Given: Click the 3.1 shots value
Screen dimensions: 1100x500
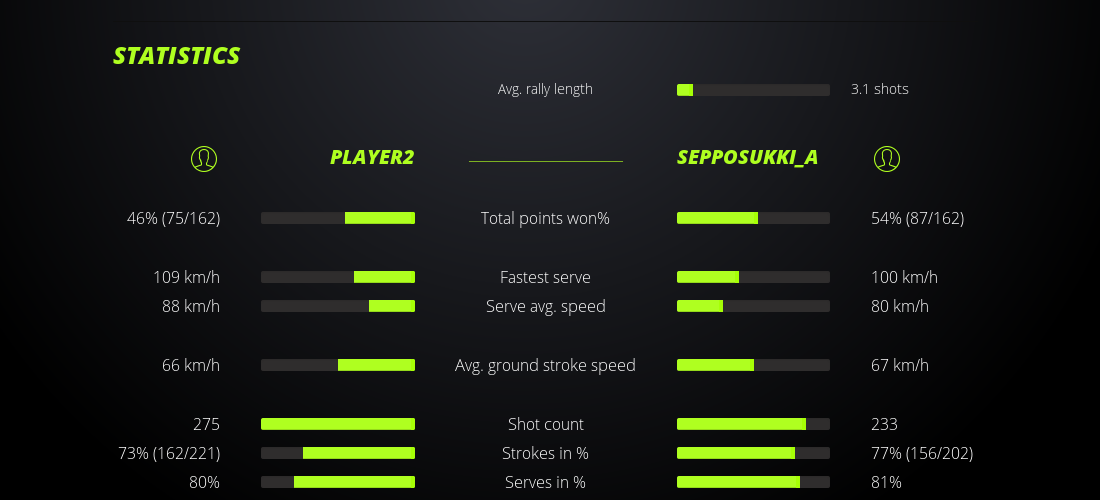Looking at the screenshot, I should point(880,89).
